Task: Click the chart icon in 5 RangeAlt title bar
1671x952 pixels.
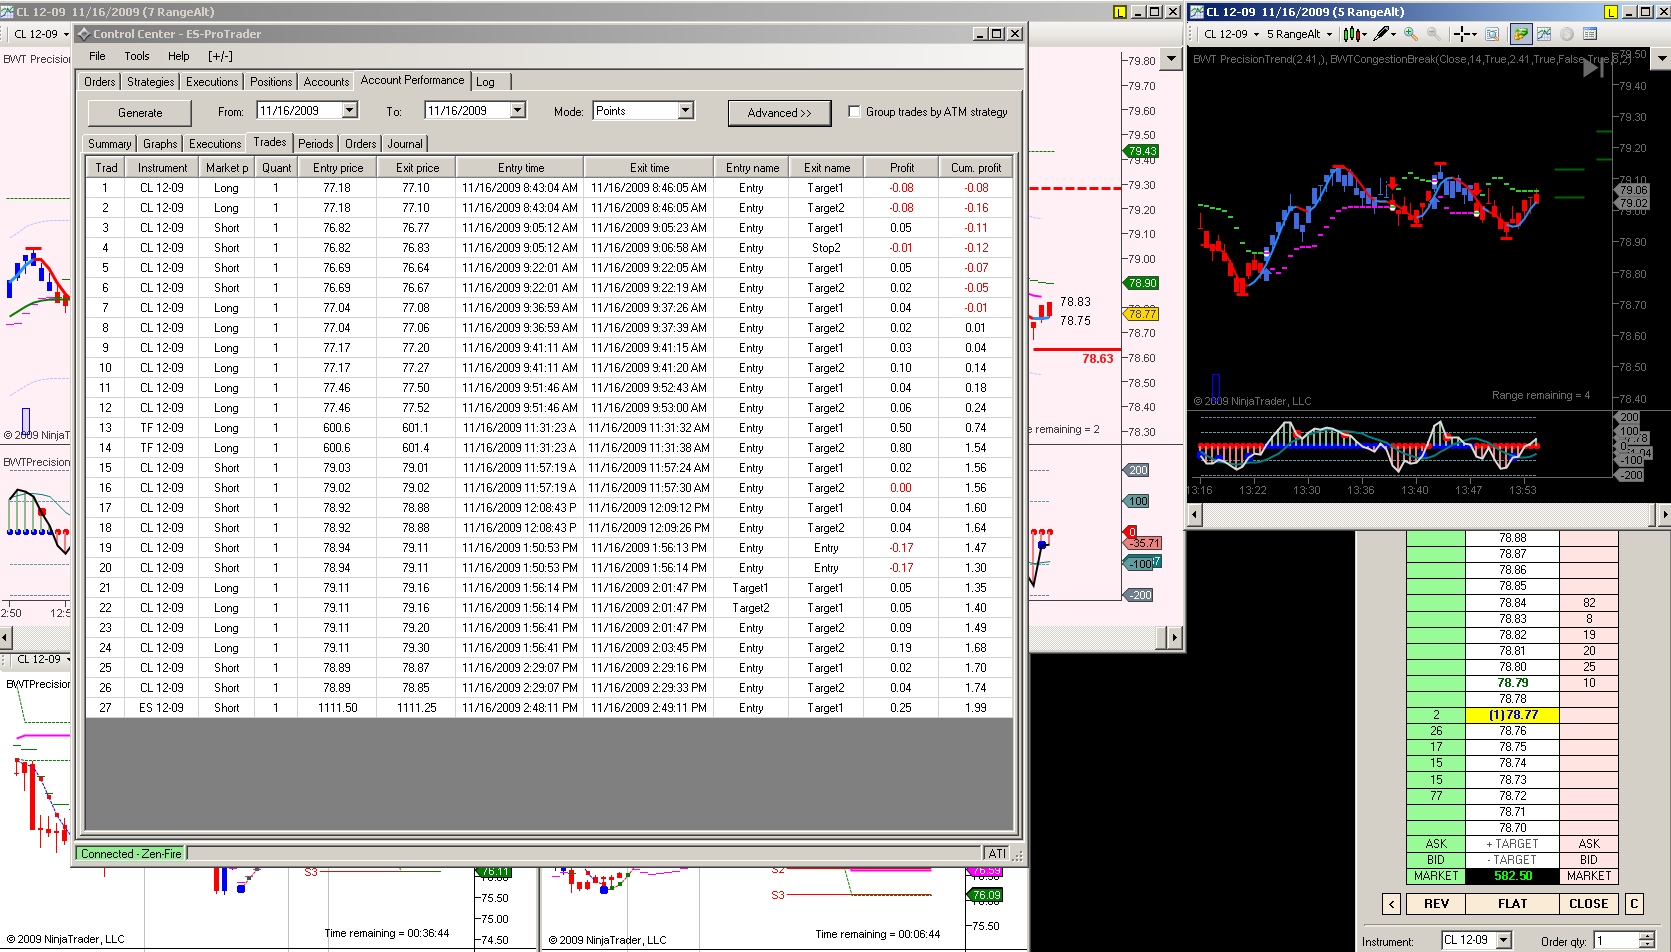Action: click(x=1196, y=12)
